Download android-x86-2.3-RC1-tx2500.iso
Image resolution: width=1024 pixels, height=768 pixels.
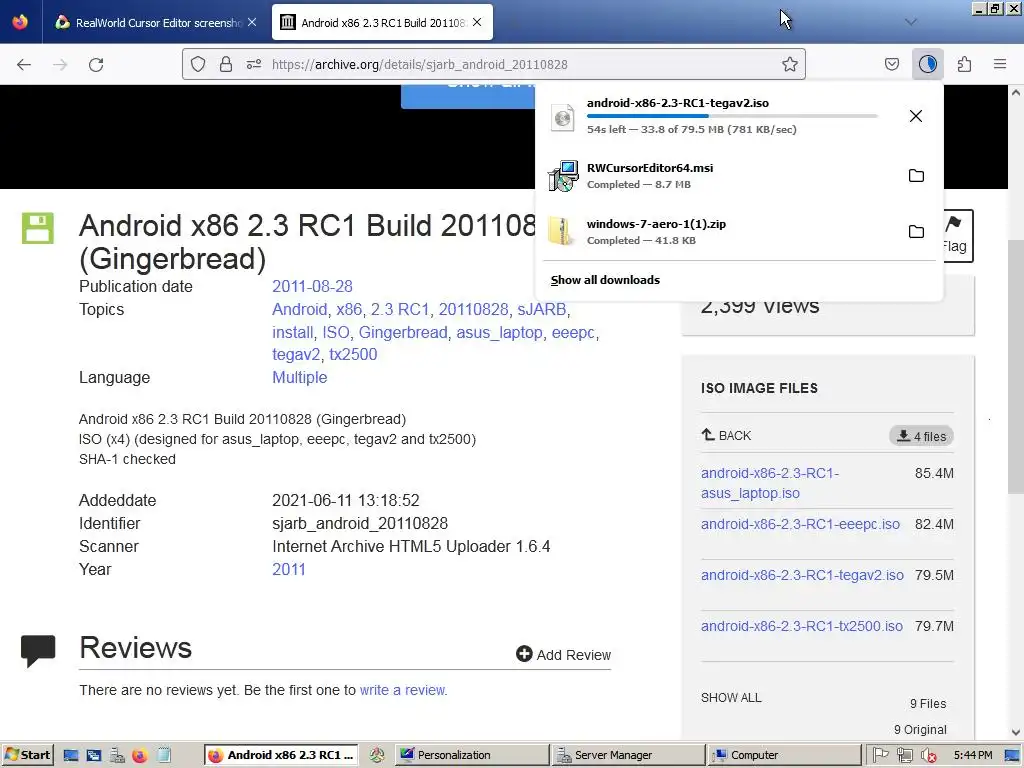coord(801,626)
